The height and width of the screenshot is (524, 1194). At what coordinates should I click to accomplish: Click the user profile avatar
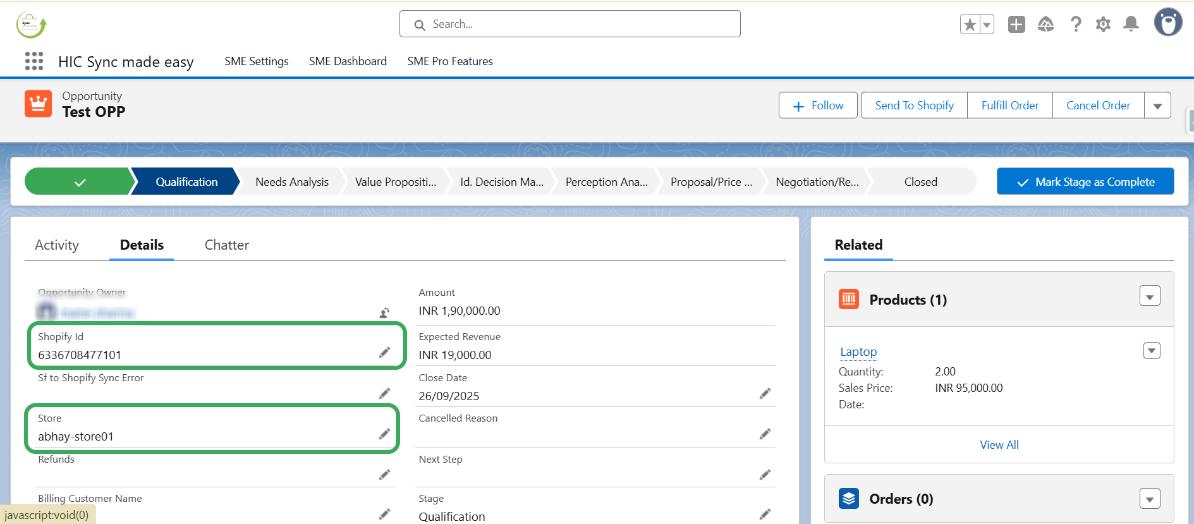coord(1167,23)
